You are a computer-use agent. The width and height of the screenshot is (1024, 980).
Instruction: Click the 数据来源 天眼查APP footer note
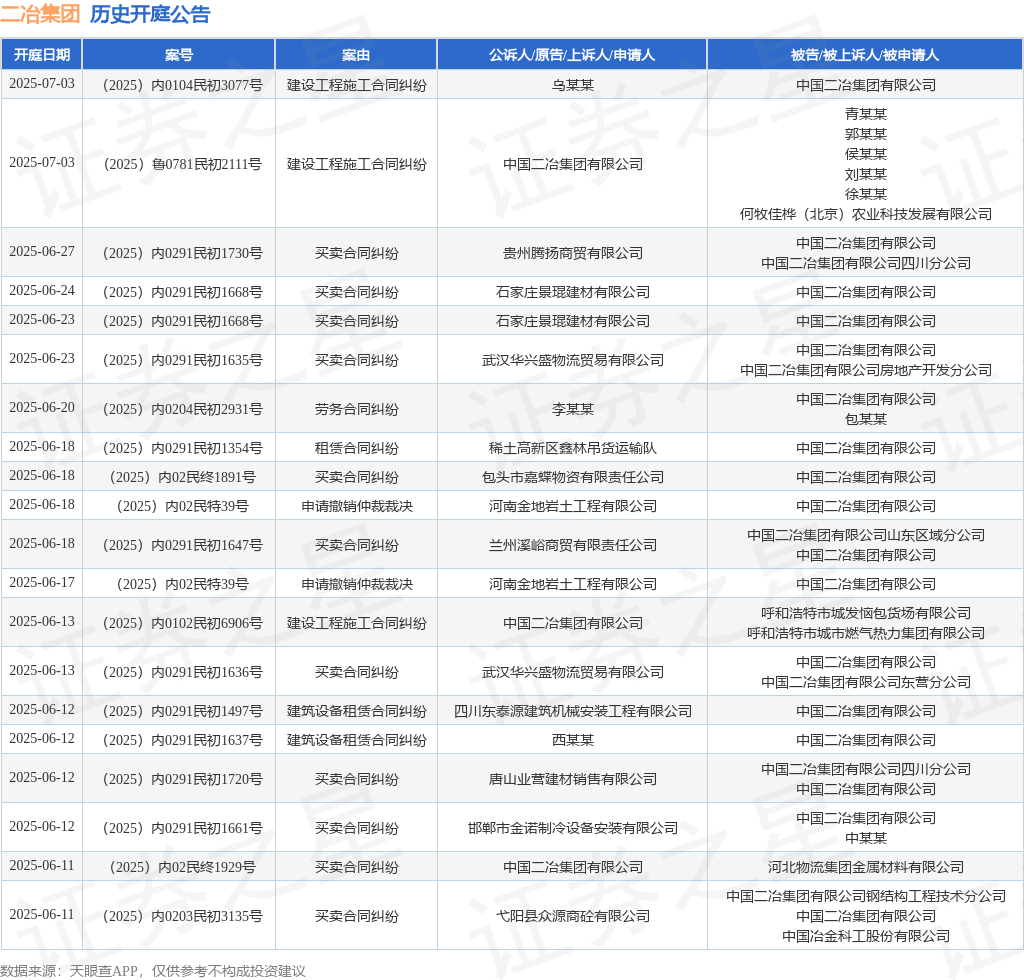153,970
